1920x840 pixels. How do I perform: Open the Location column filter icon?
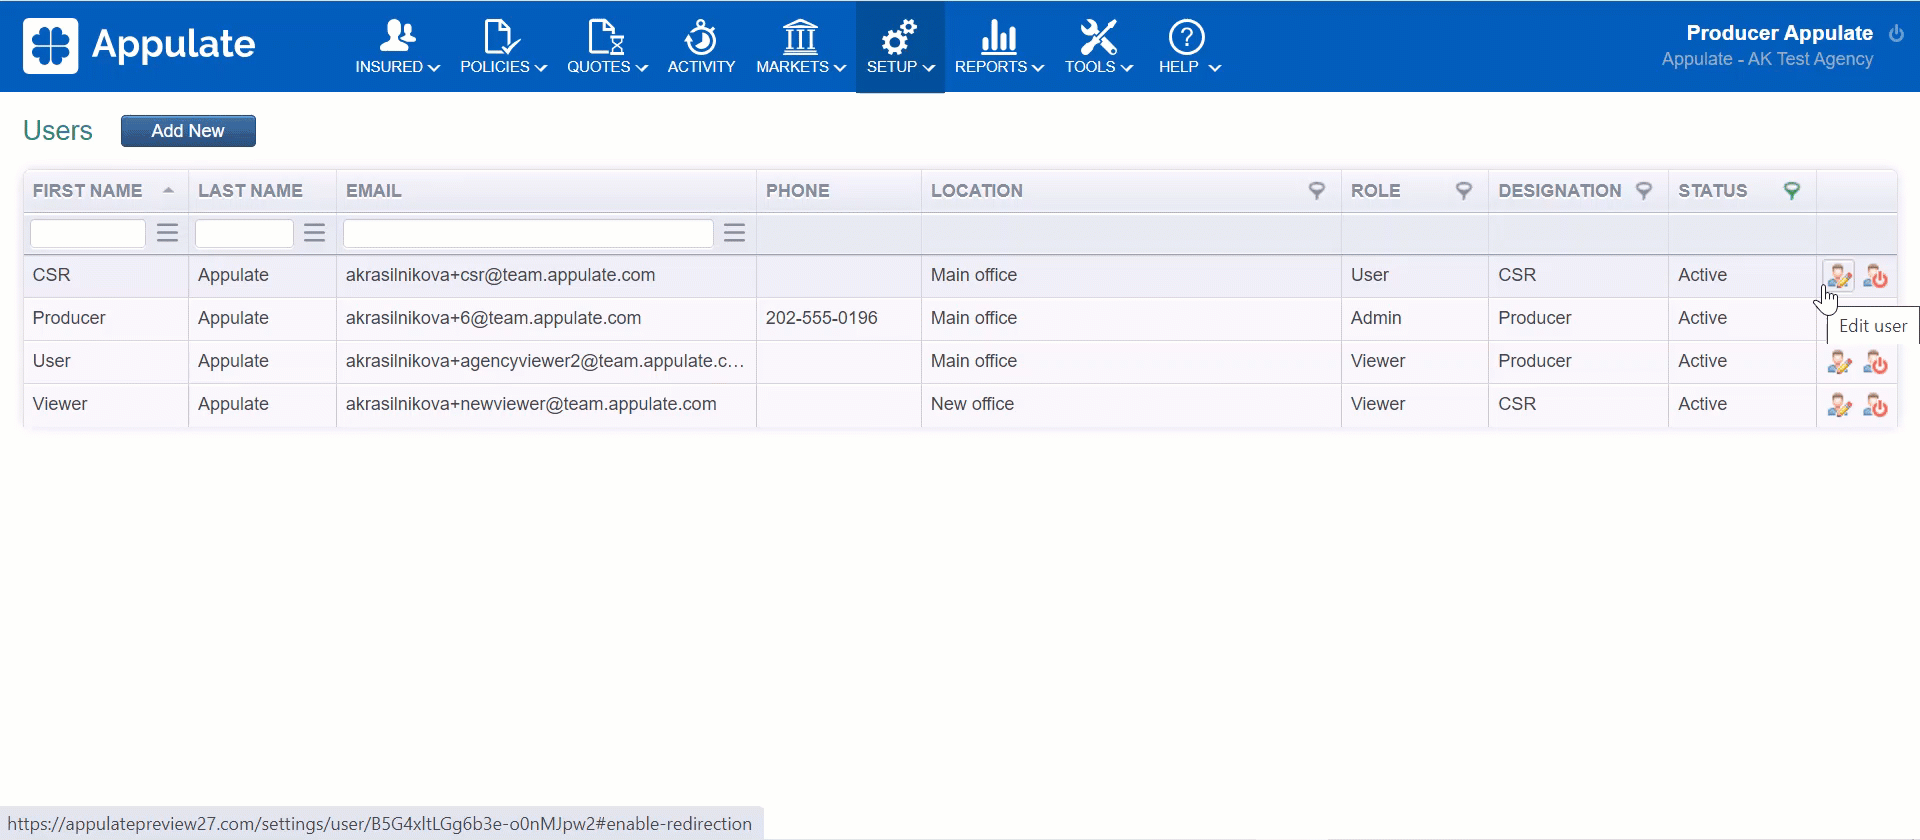click(x=1317, y=191)
